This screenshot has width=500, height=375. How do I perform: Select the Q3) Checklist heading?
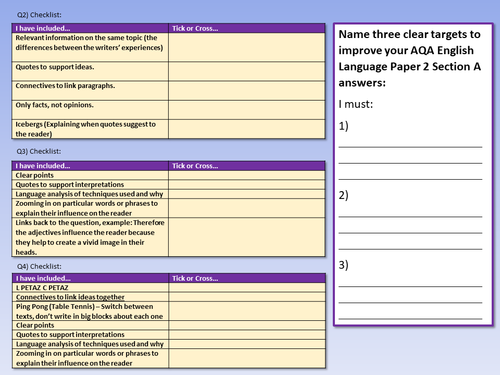39,151
